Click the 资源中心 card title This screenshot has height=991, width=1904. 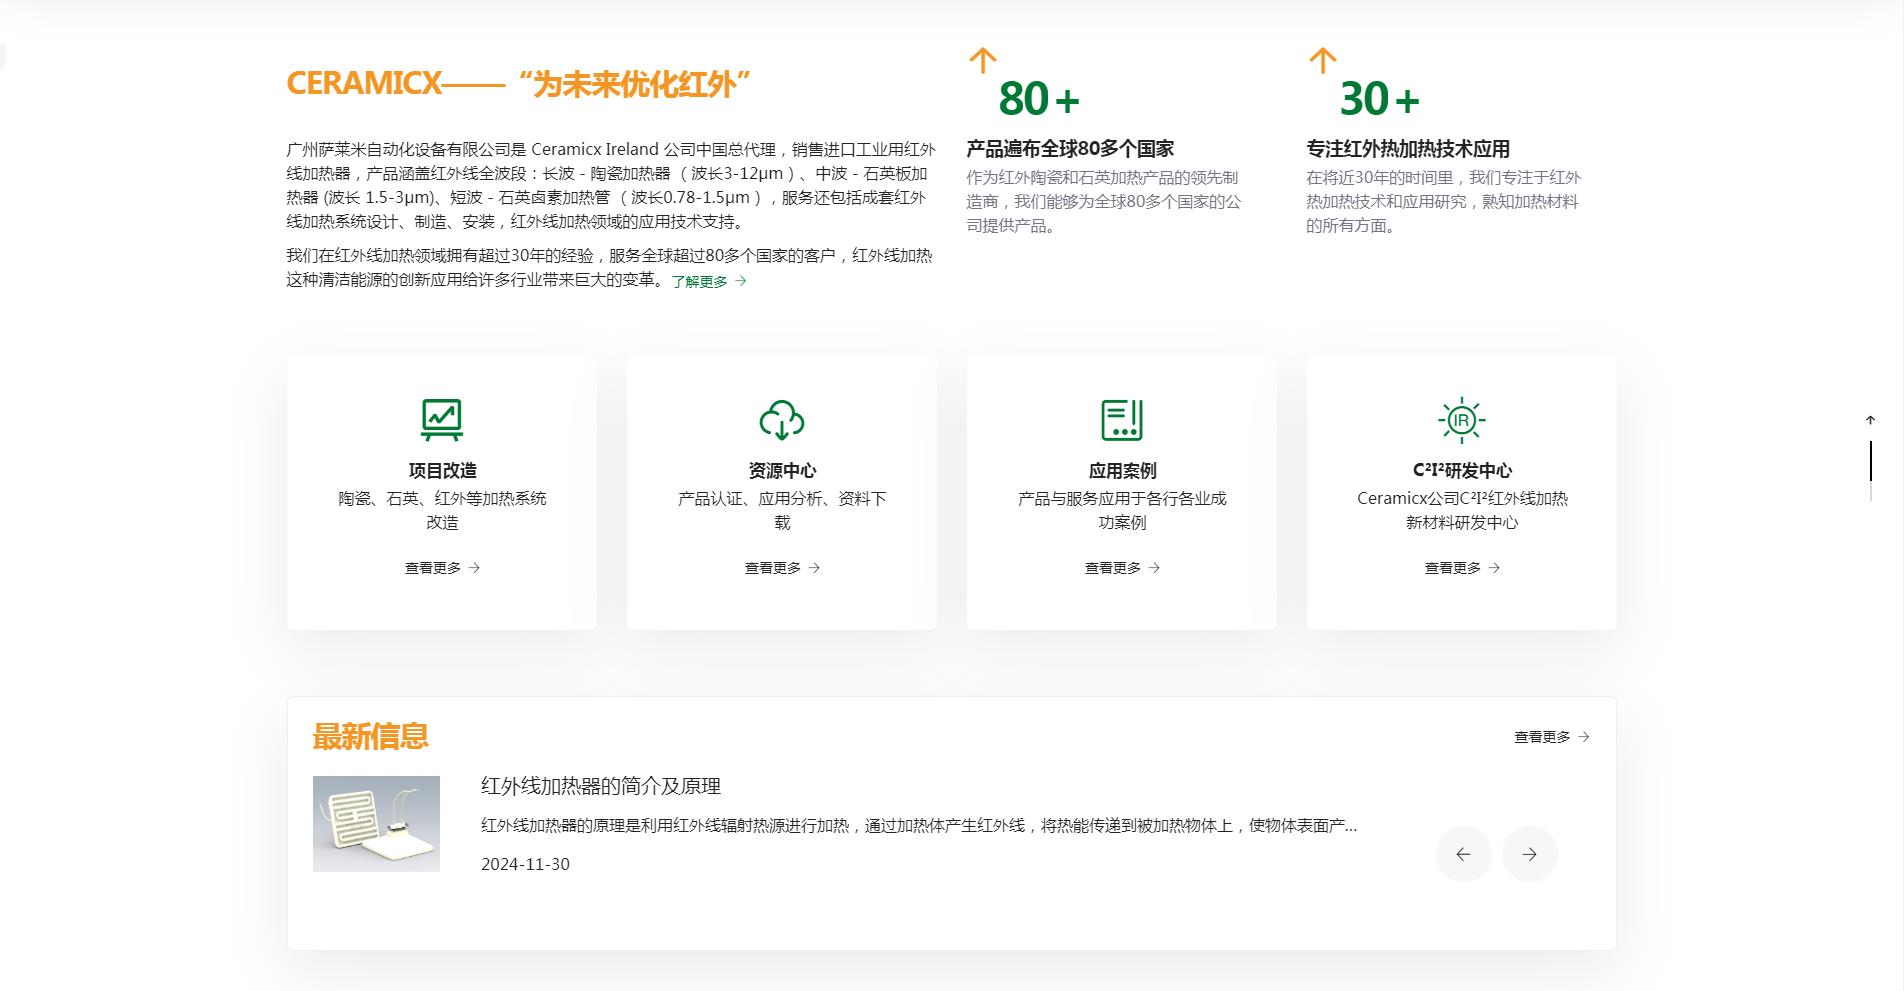(782, 470)
